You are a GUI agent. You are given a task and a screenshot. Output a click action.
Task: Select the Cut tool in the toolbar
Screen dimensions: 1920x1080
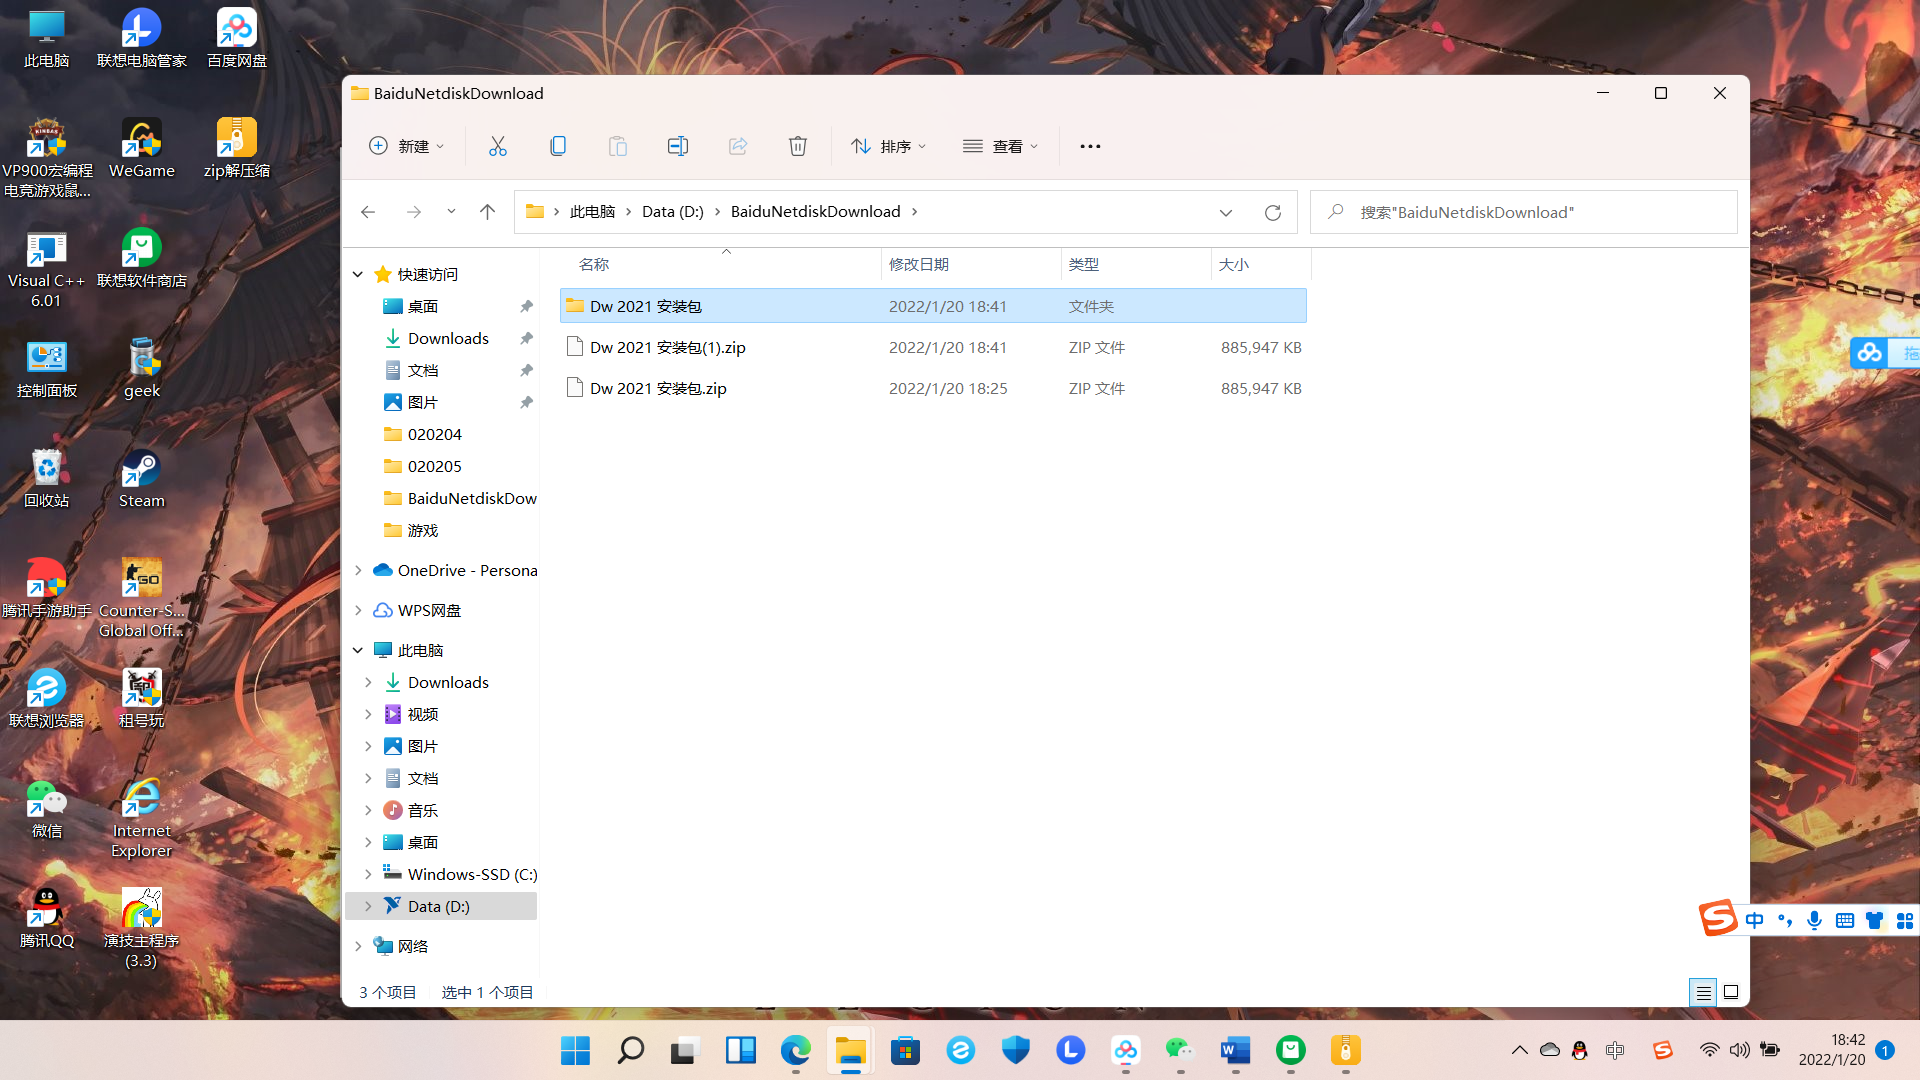coord(498,146)
